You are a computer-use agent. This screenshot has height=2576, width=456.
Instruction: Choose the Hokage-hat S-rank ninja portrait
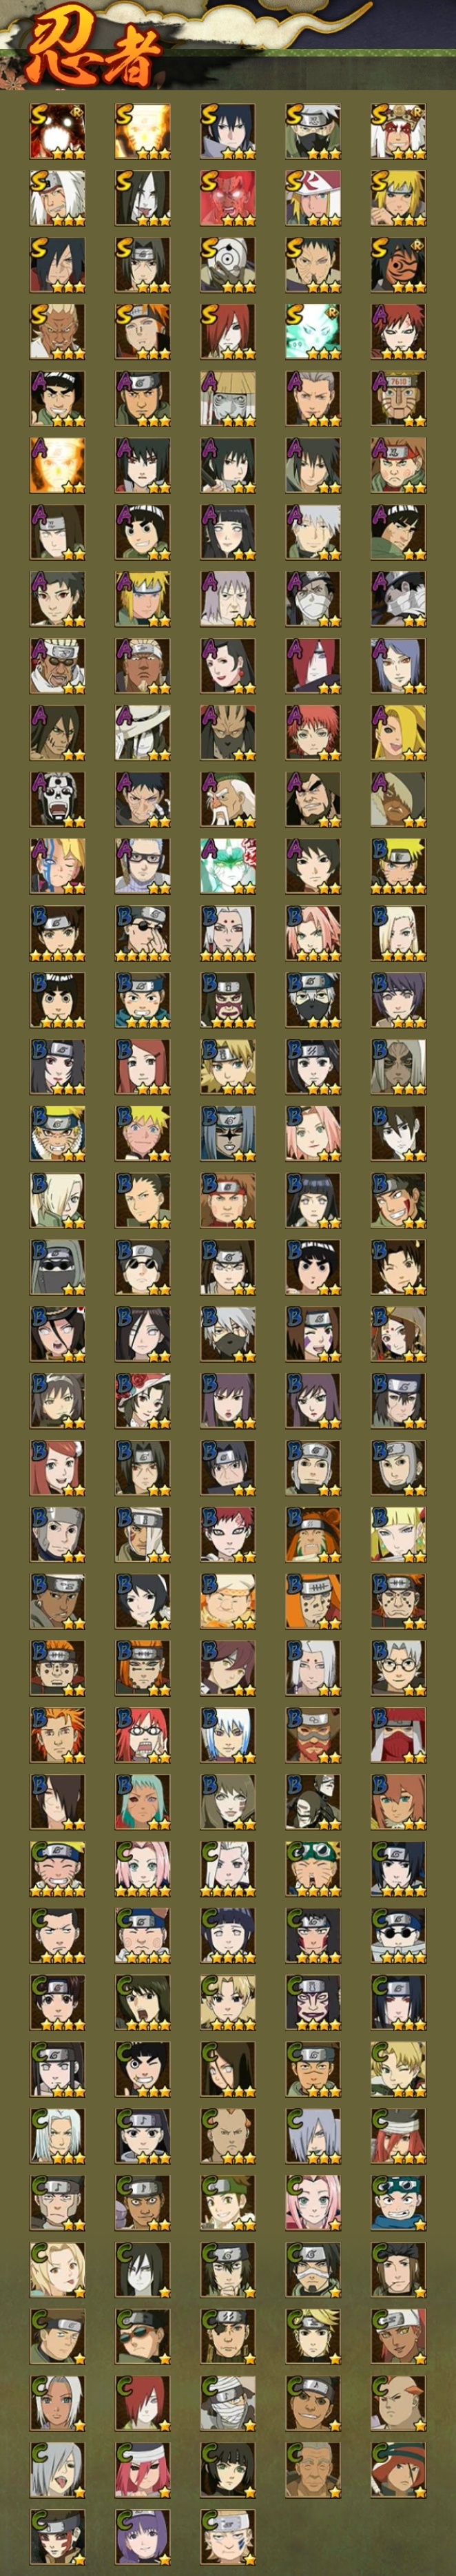coord(313,197)
